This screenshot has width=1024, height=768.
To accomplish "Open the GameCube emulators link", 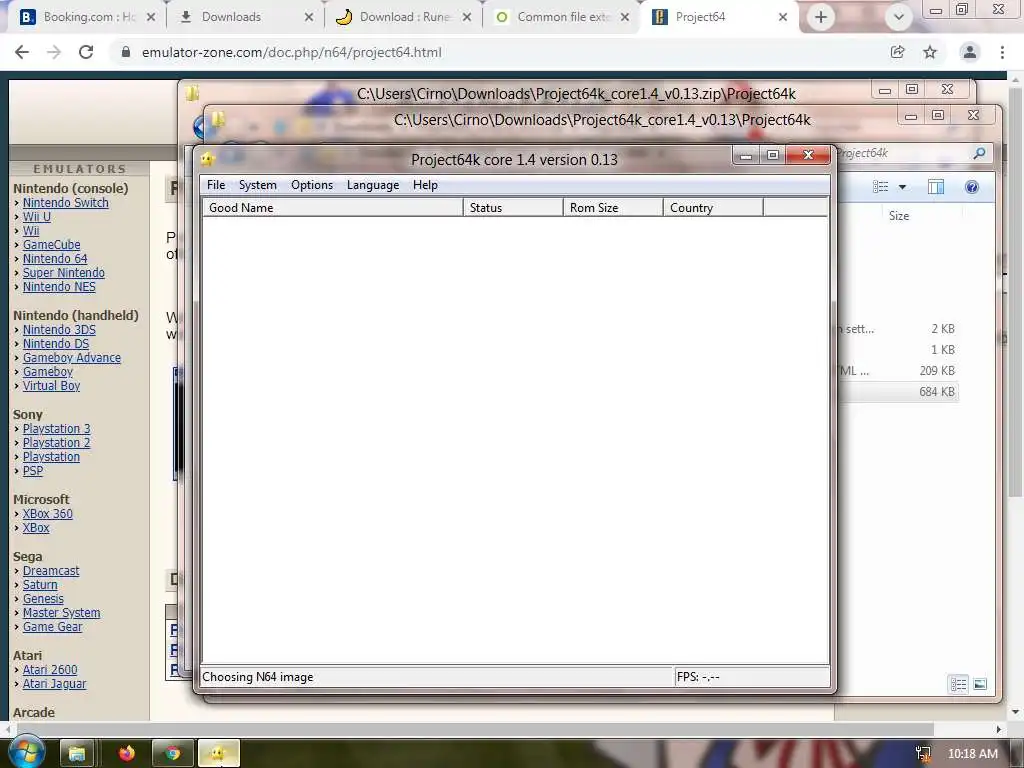I will (x=52, y=245).
